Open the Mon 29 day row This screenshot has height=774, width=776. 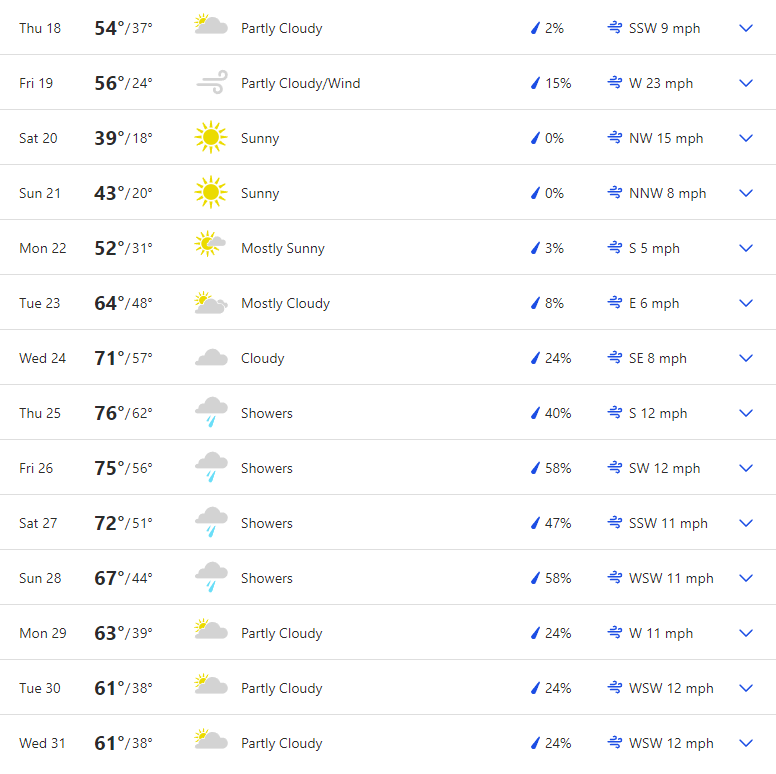388,632
